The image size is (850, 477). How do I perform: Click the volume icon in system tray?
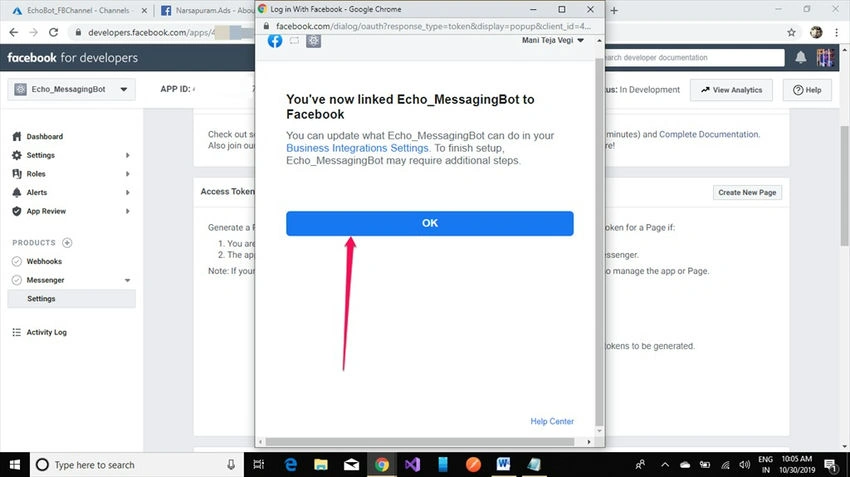pyautogui.click(x=745, y=465)
